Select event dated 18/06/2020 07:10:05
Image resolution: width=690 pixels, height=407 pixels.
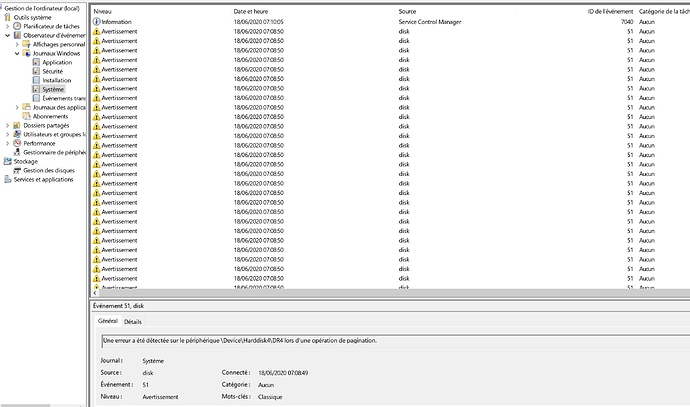pos(258,22)
